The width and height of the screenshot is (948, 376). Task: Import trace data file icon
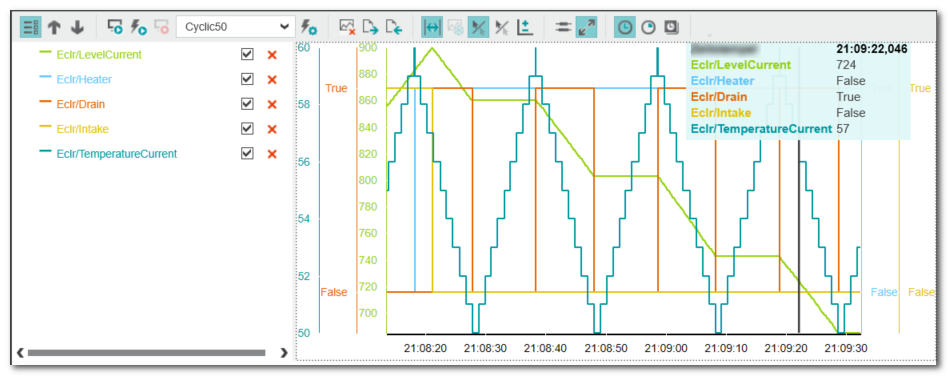tap(394, 27)
